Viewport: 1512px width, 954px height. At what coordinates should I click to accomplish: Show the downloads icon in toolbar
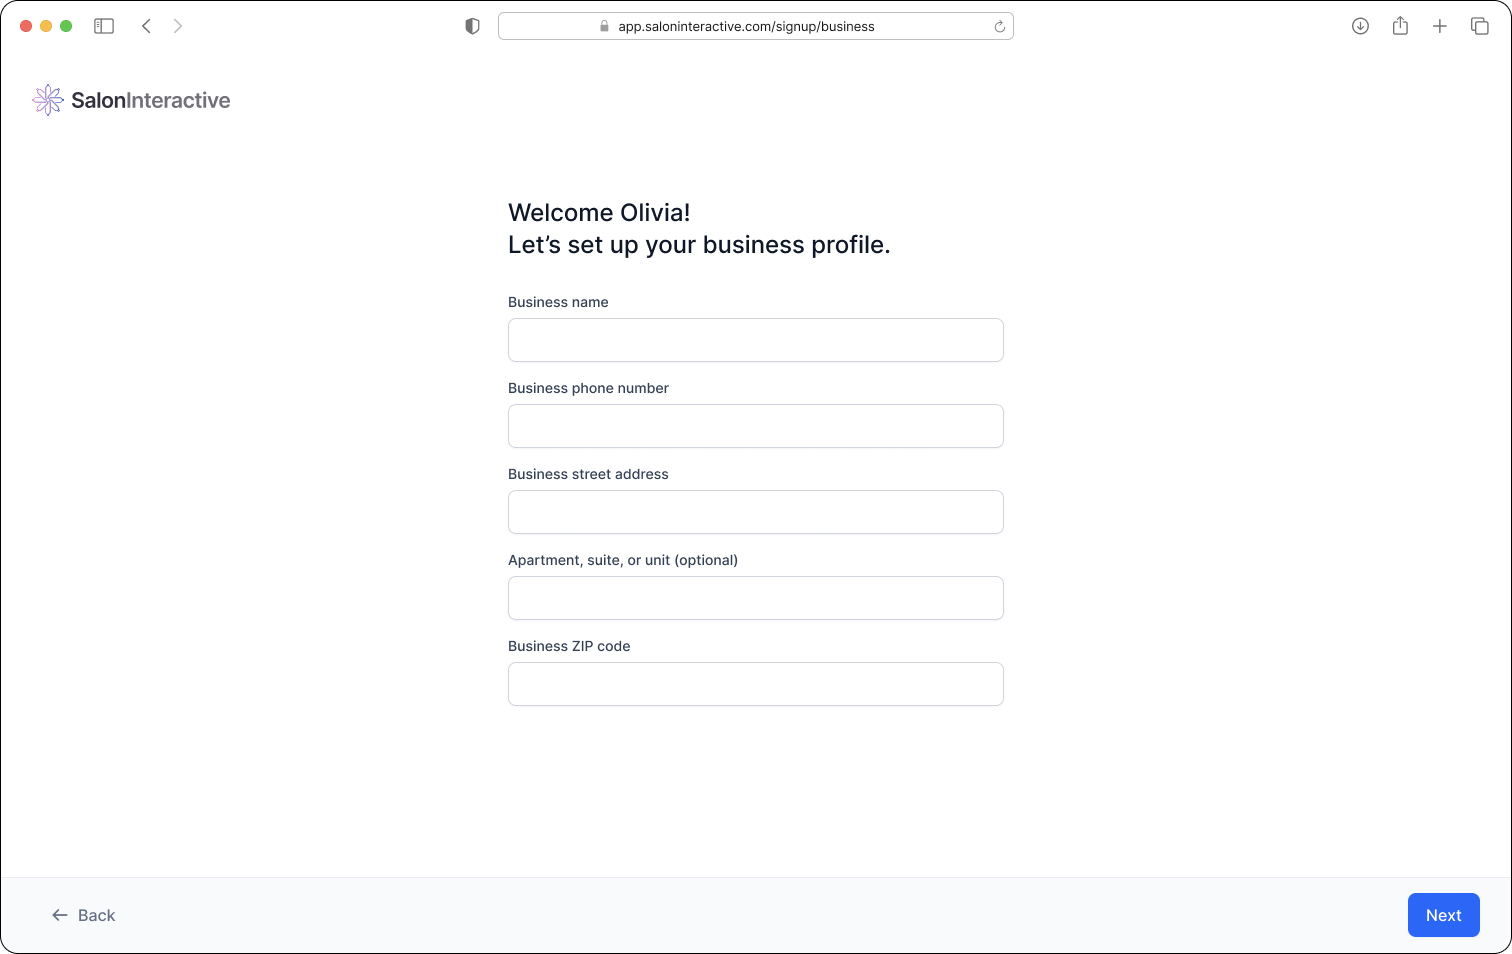pos(1360,26)
